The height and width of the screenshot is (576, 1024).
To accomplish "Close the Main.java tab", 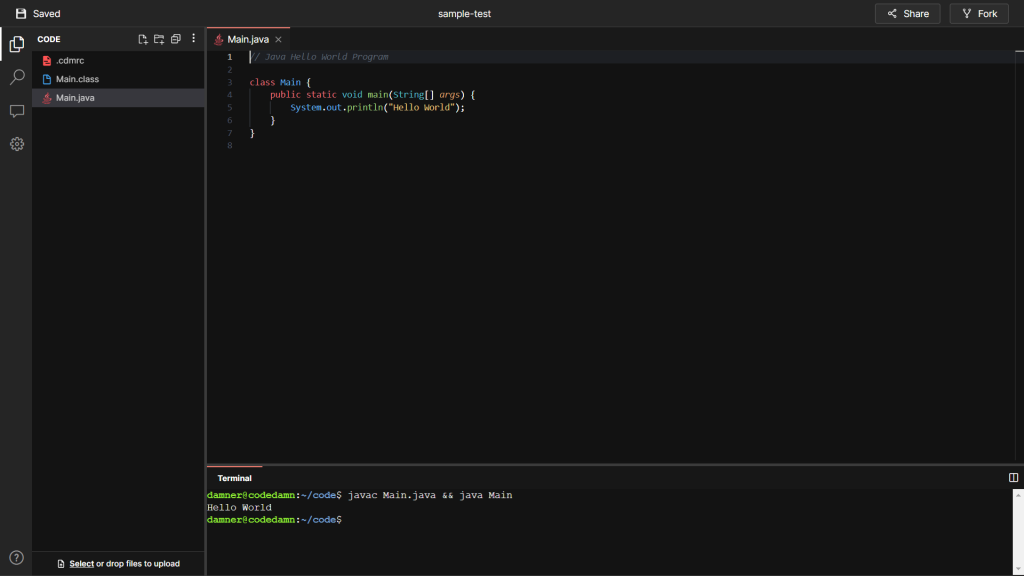I will (278, 40).
